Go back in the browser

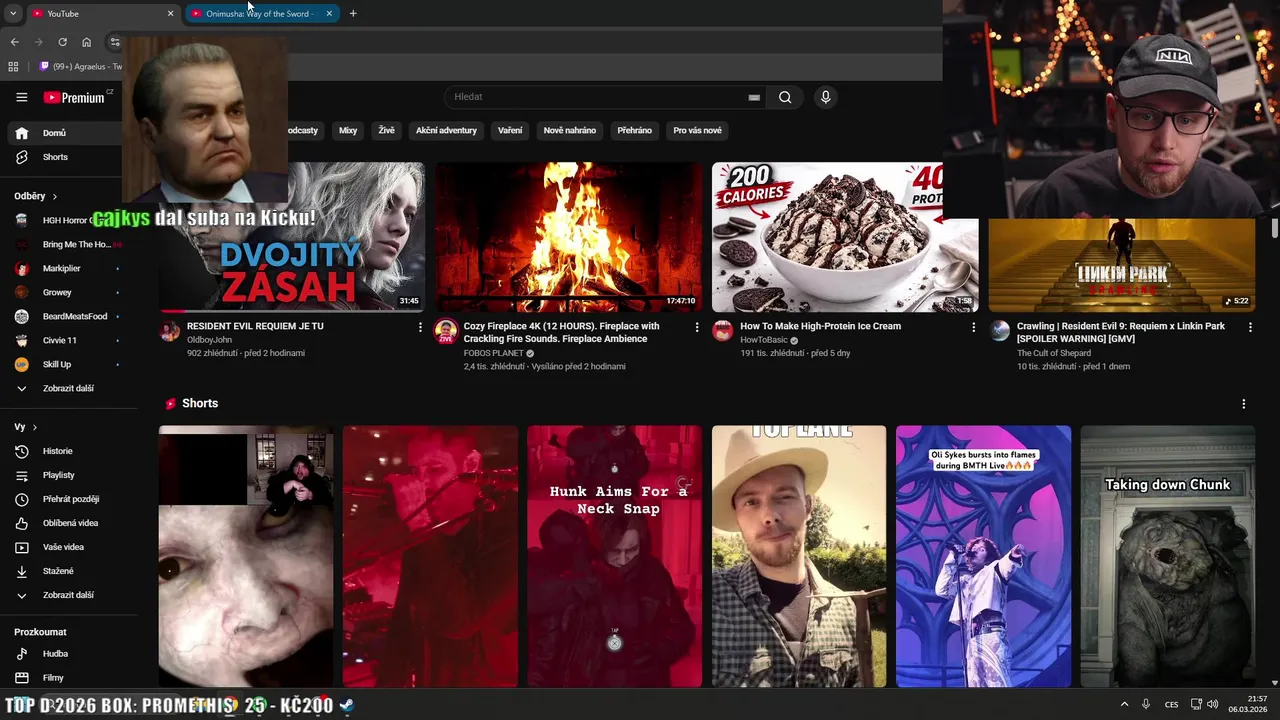click(x=14, y=42)
